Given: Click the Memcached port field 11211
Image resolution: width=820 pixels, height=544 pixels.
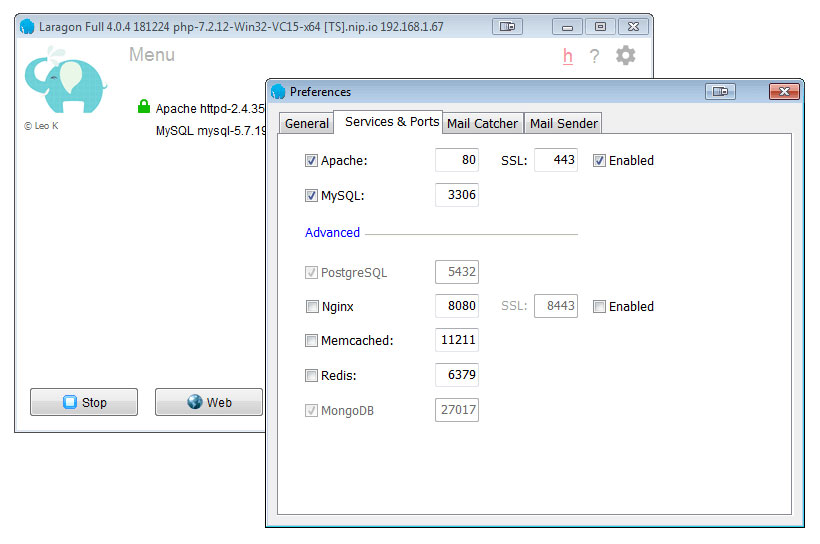Looking at the screenshot, I should [457, 340].
